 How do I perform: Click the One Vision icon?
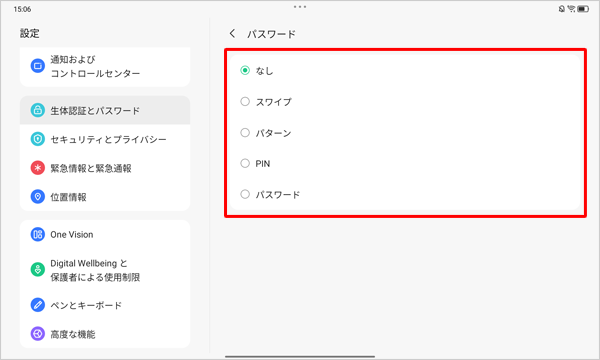(38, 234)
